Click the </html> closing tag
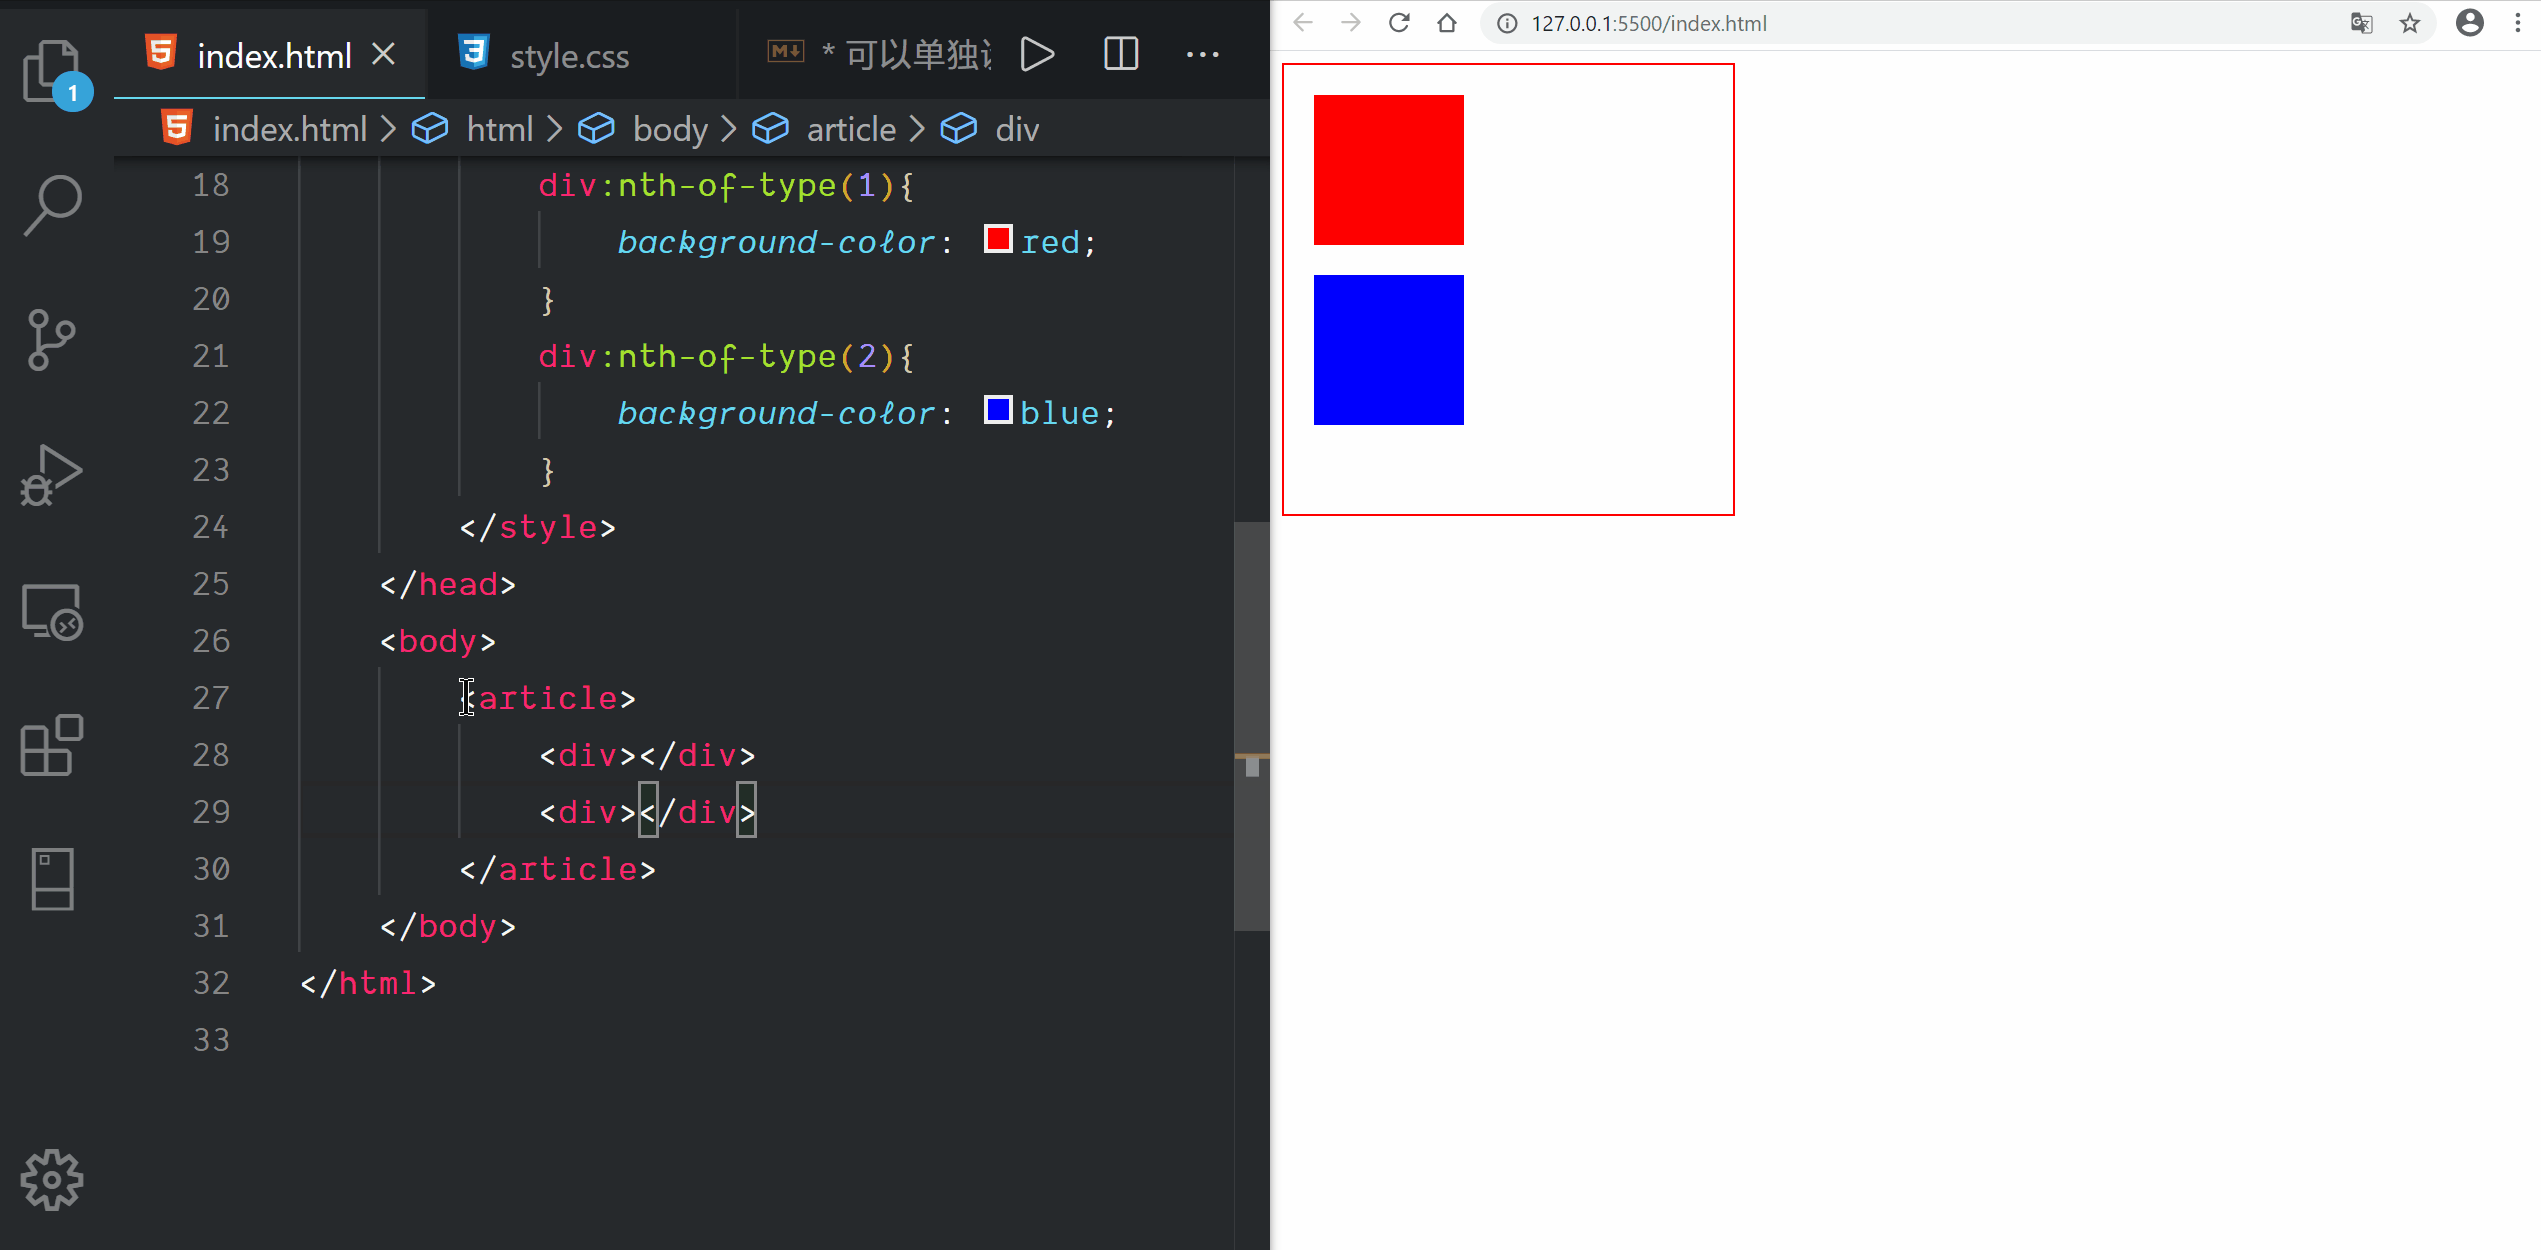Viewport: 2541px width, 1250px height. point(368,983)
